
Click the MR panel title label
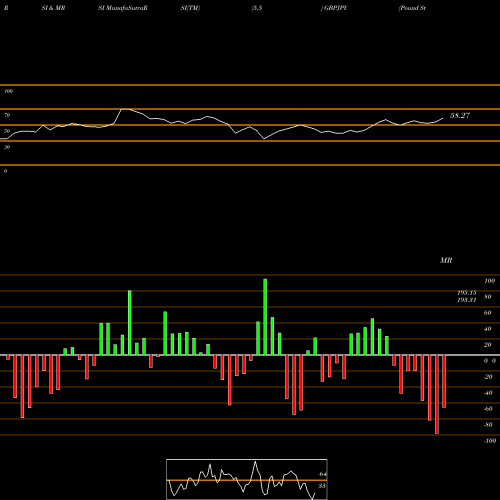(446, 260)
